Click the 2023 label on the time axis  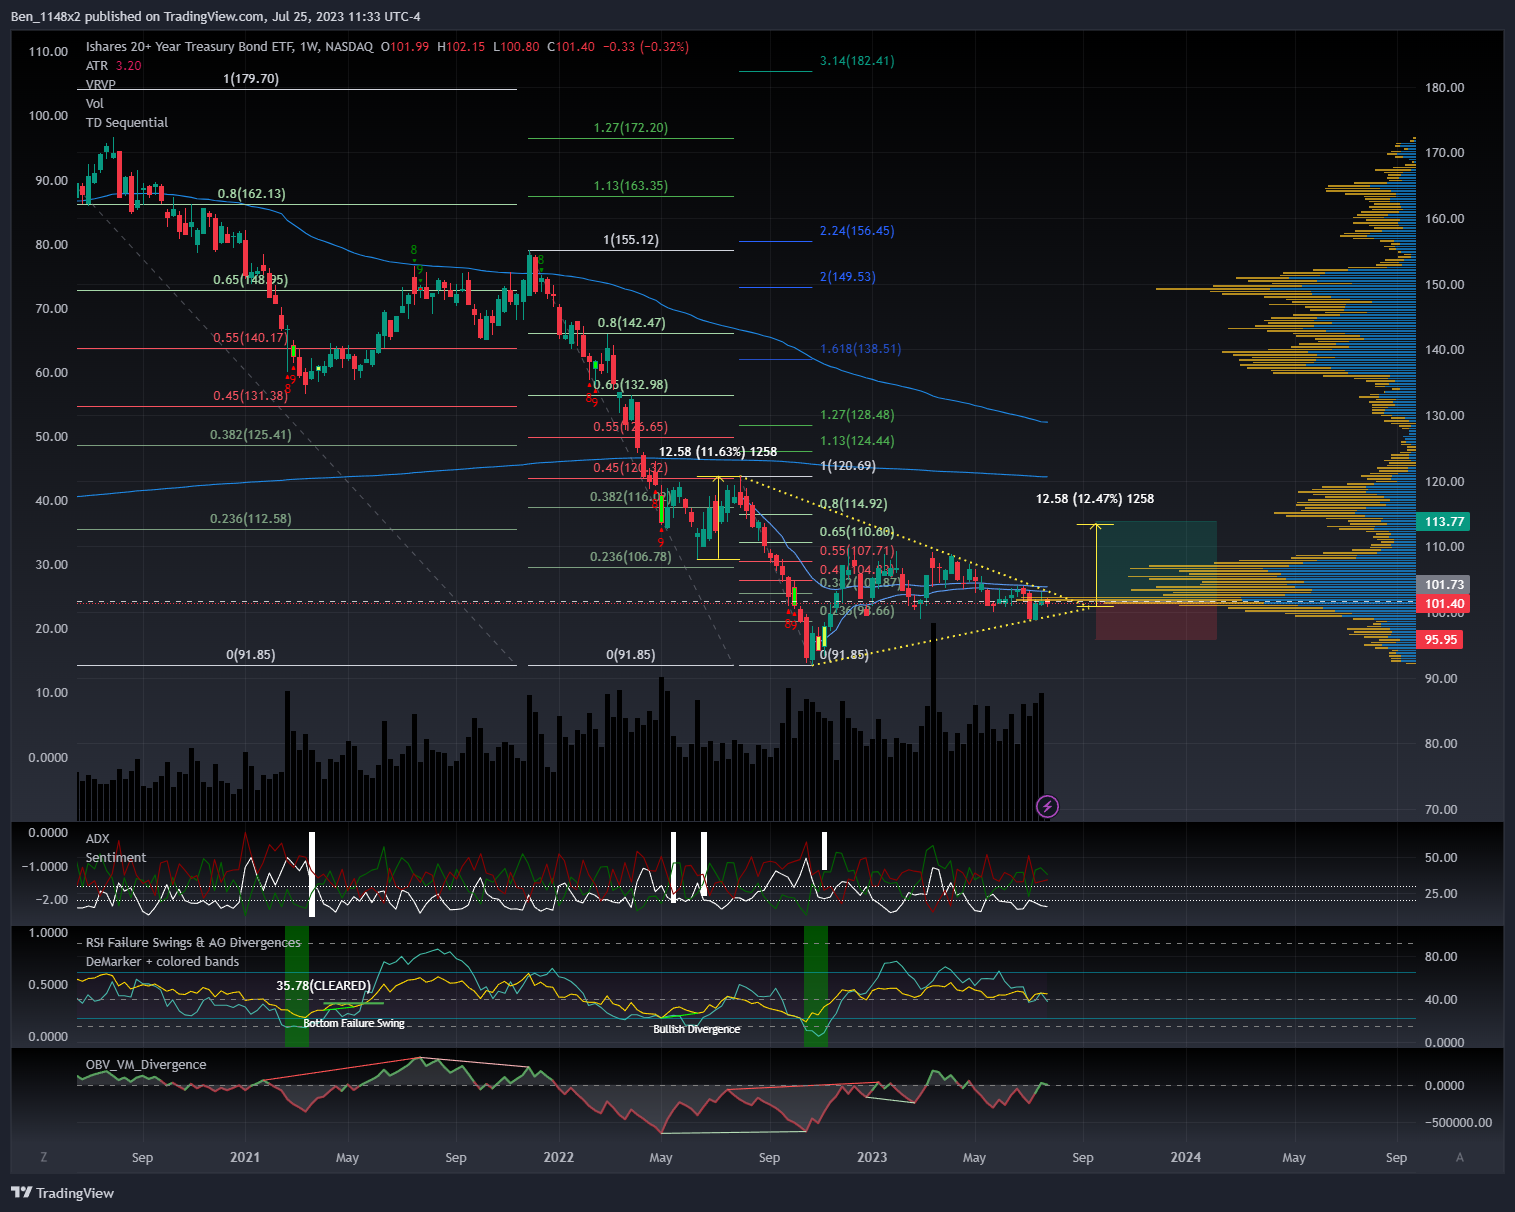pos(872,1157)
